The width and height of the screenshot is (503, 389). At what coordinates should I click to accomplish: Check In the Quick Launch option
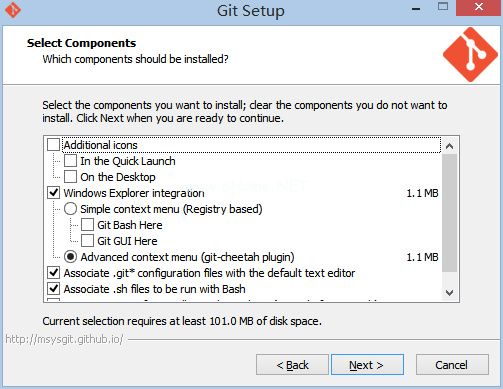tap(70, 161)
